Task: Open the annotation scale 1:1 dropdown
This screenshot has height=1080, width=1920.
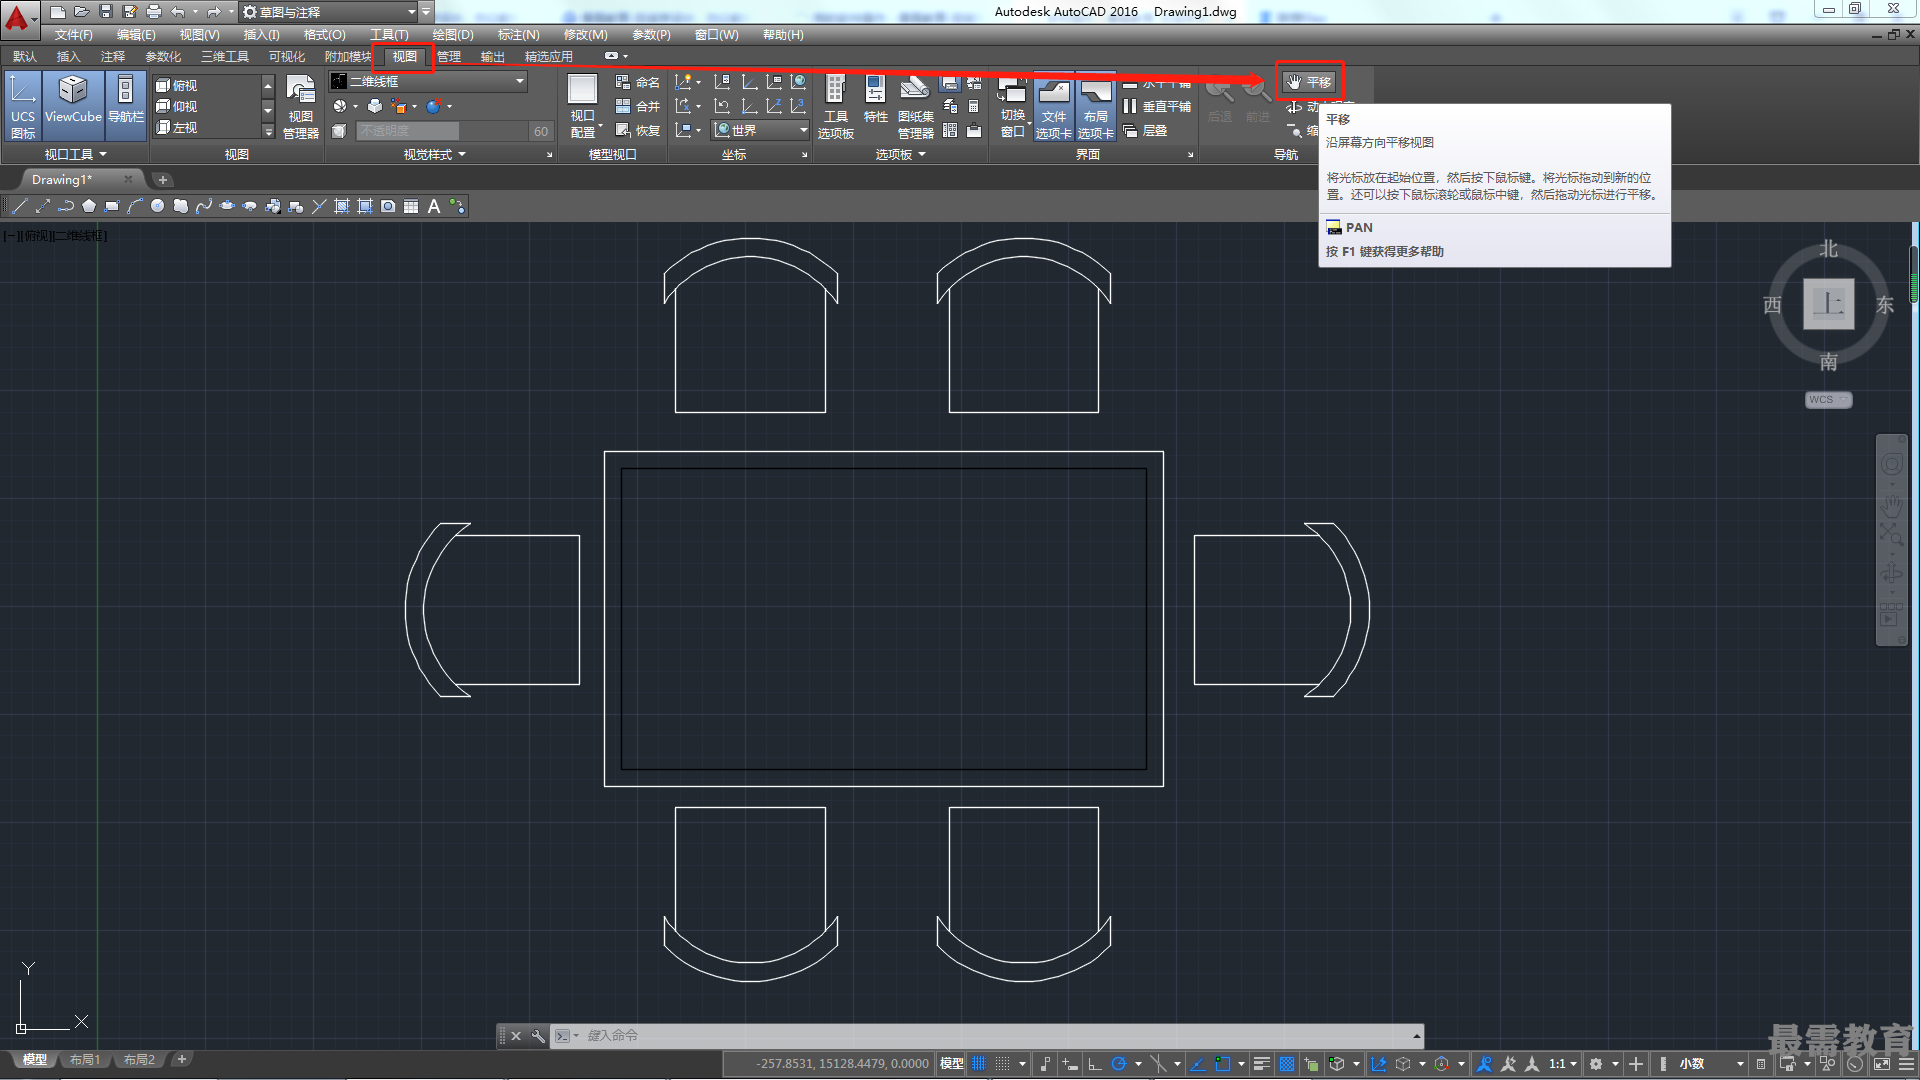Action: [x=1563, y=1064]
